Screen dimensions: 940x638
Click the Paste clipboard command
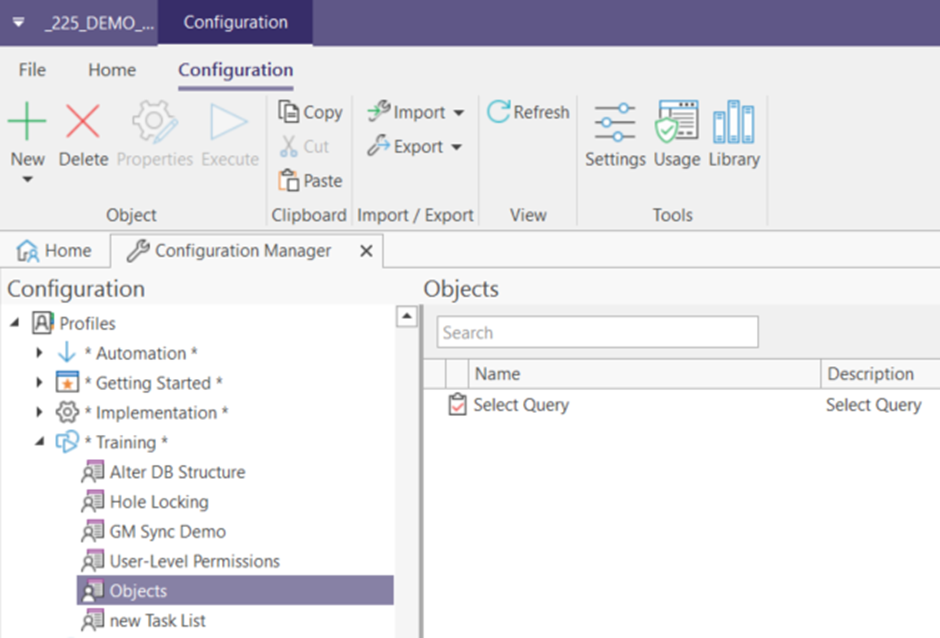(309, 180)
